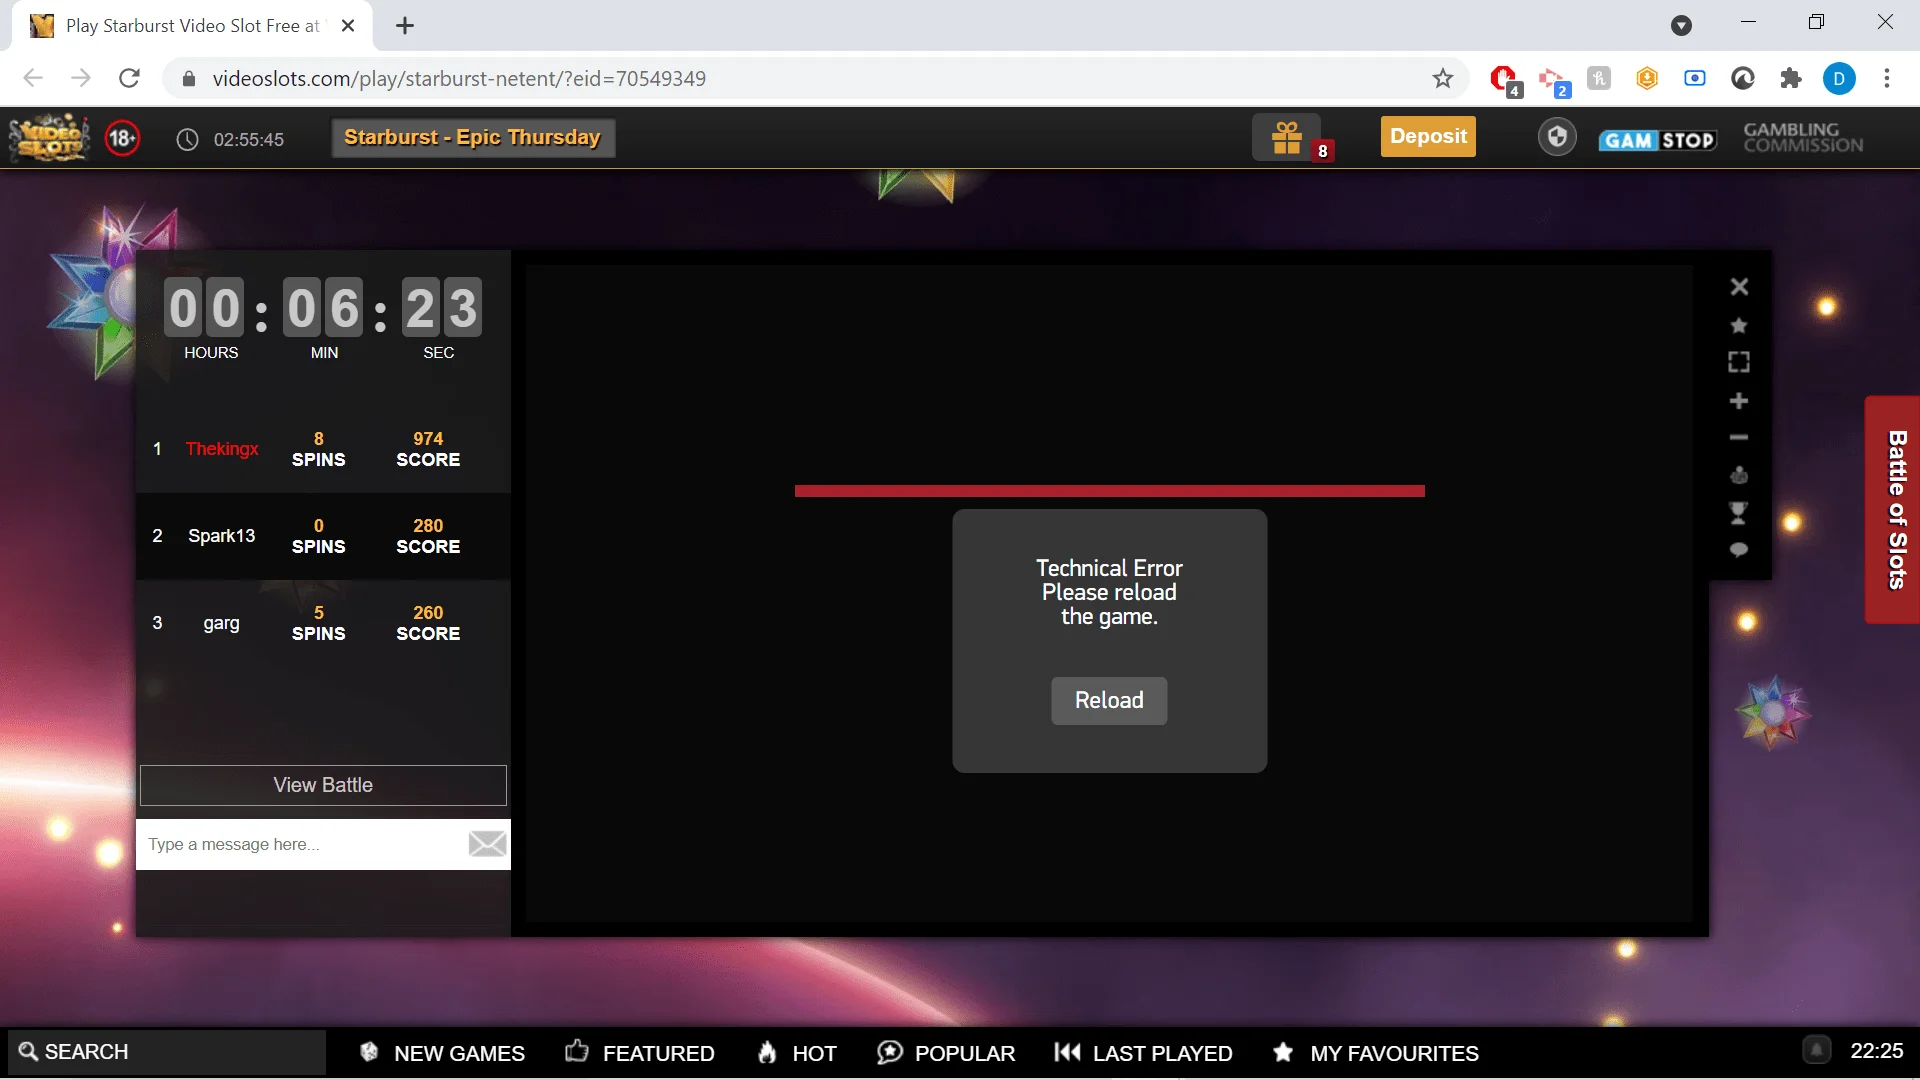
Task: Click the session clock icon
Action: (x=187, y=139)
